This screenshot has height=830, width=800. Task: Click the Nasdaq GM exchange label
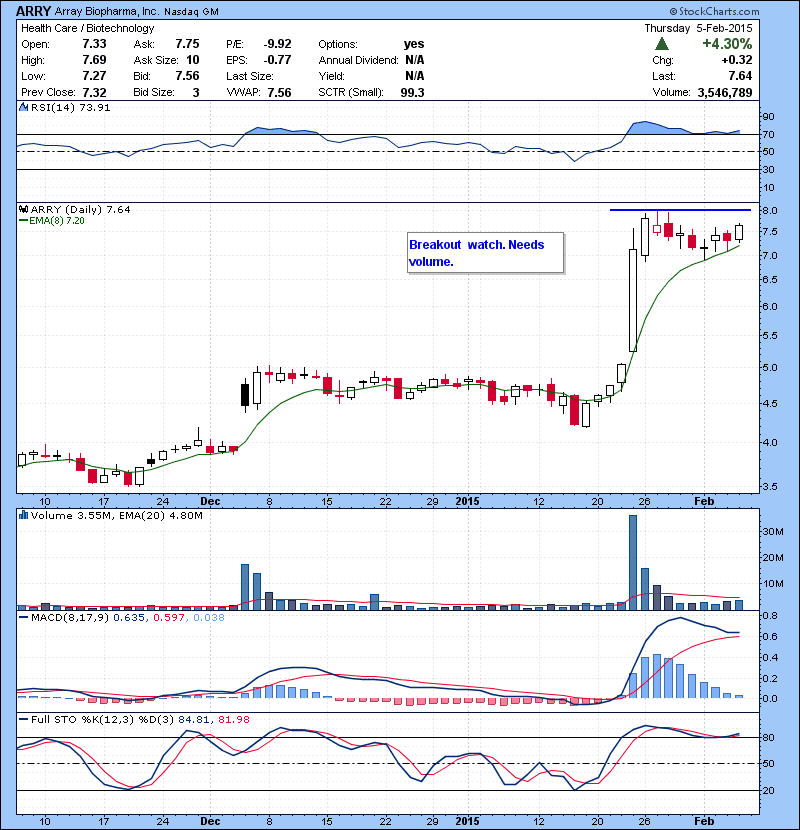pos(191,12)
